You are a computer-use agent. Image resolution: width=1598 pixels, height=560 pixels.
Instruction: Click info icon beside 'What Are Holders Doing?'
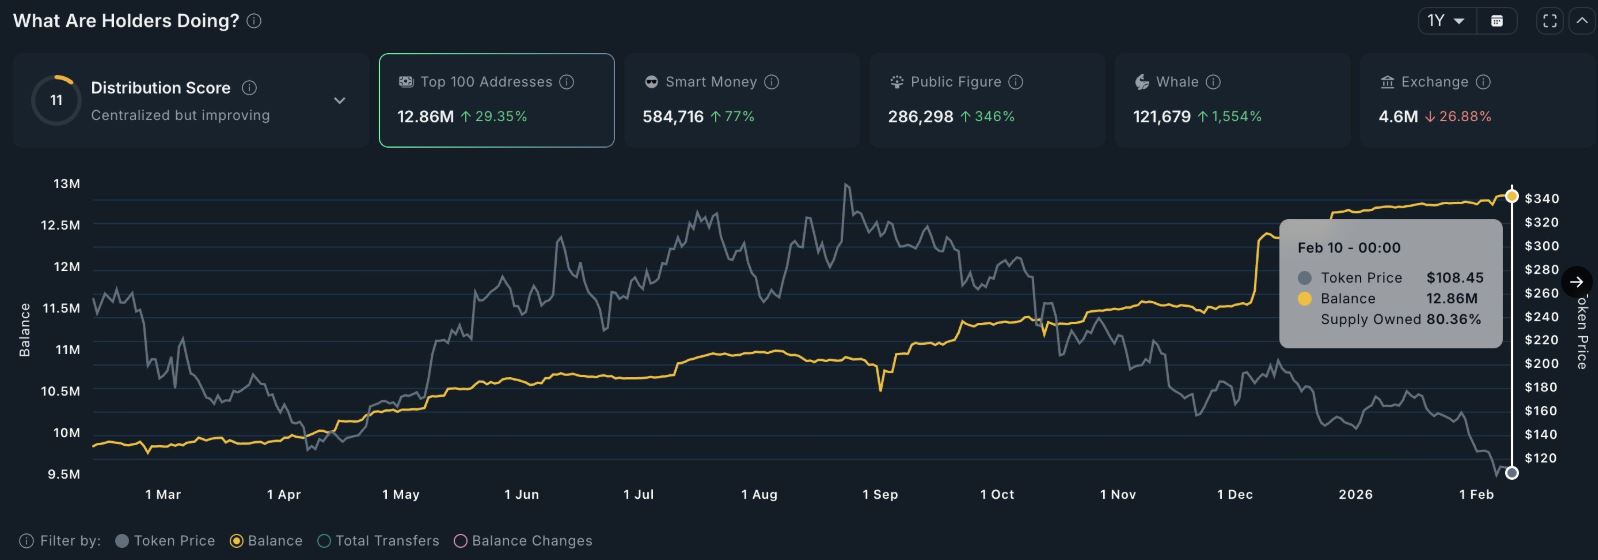(254, 21)
